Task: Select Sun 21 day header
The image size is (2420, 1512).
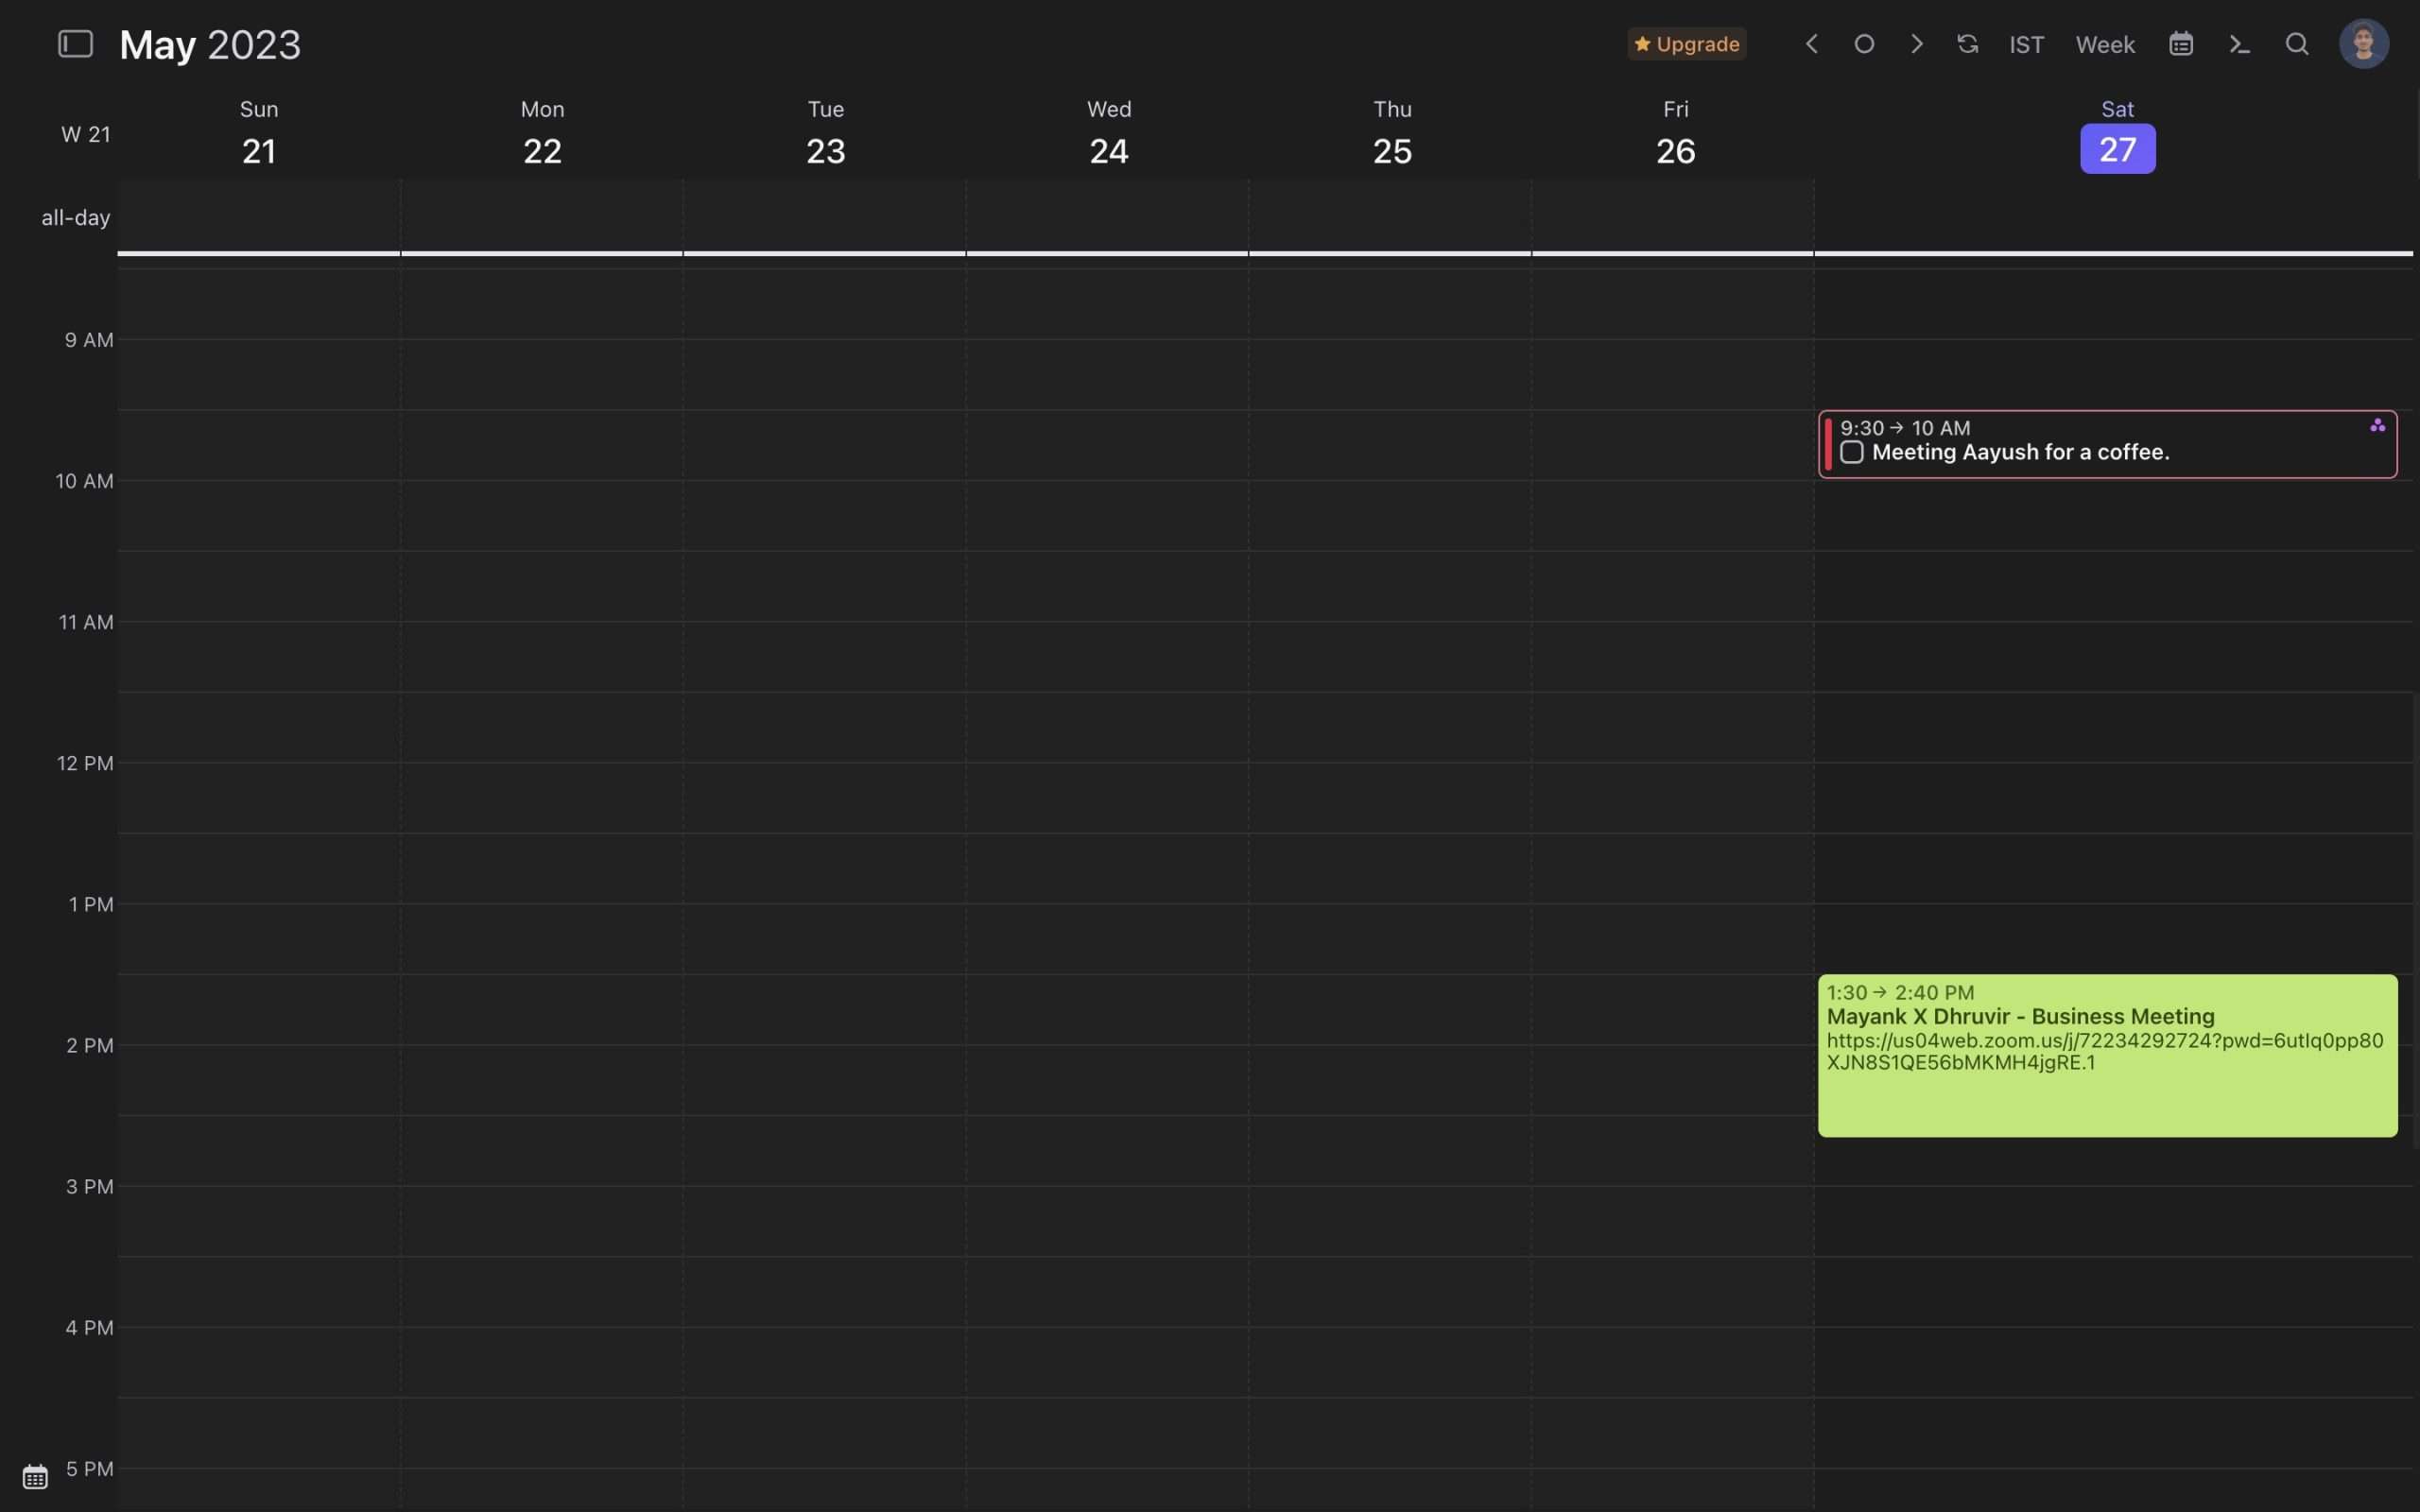Action: point(259,133)
